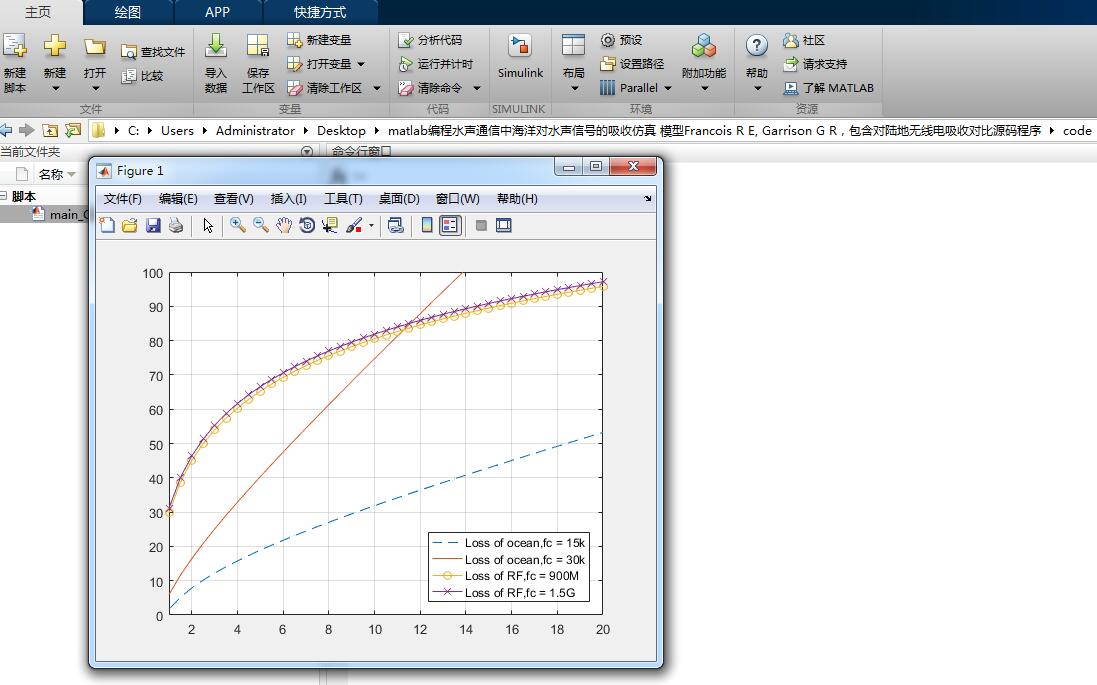
Task: Click the Hide Plot Tools icon
Action: [x=481, y=225]
